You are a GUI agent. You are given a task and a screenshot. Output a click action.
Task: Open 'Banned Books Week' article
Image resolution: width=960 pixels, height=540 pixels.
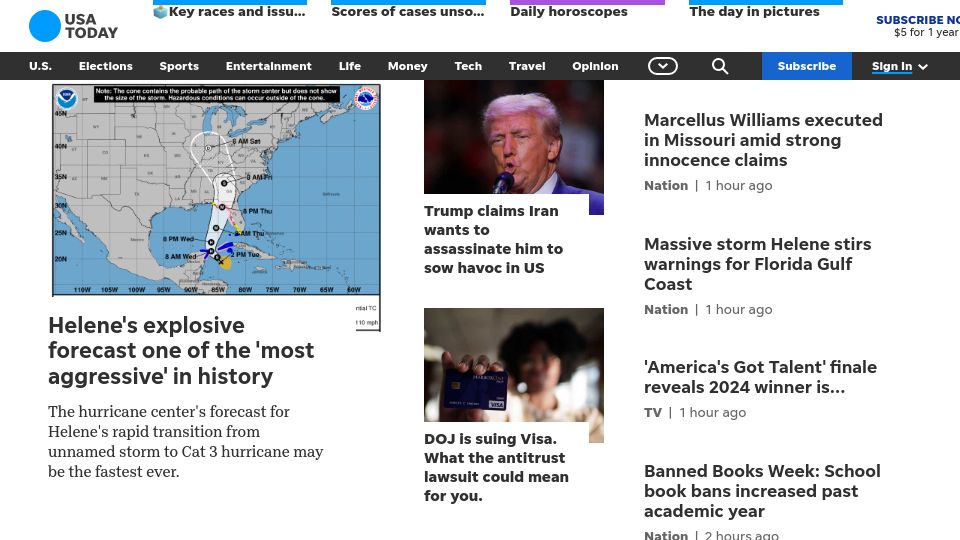point(762,491)
